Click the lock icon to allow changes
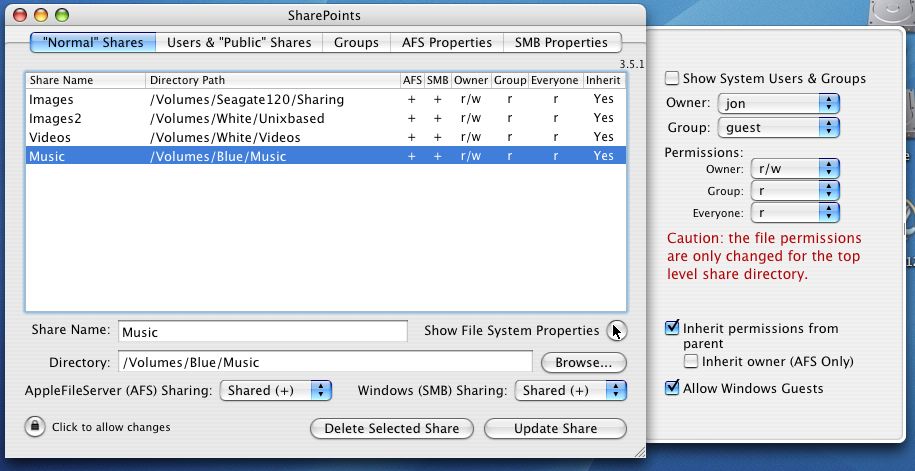 pos(35,427)
